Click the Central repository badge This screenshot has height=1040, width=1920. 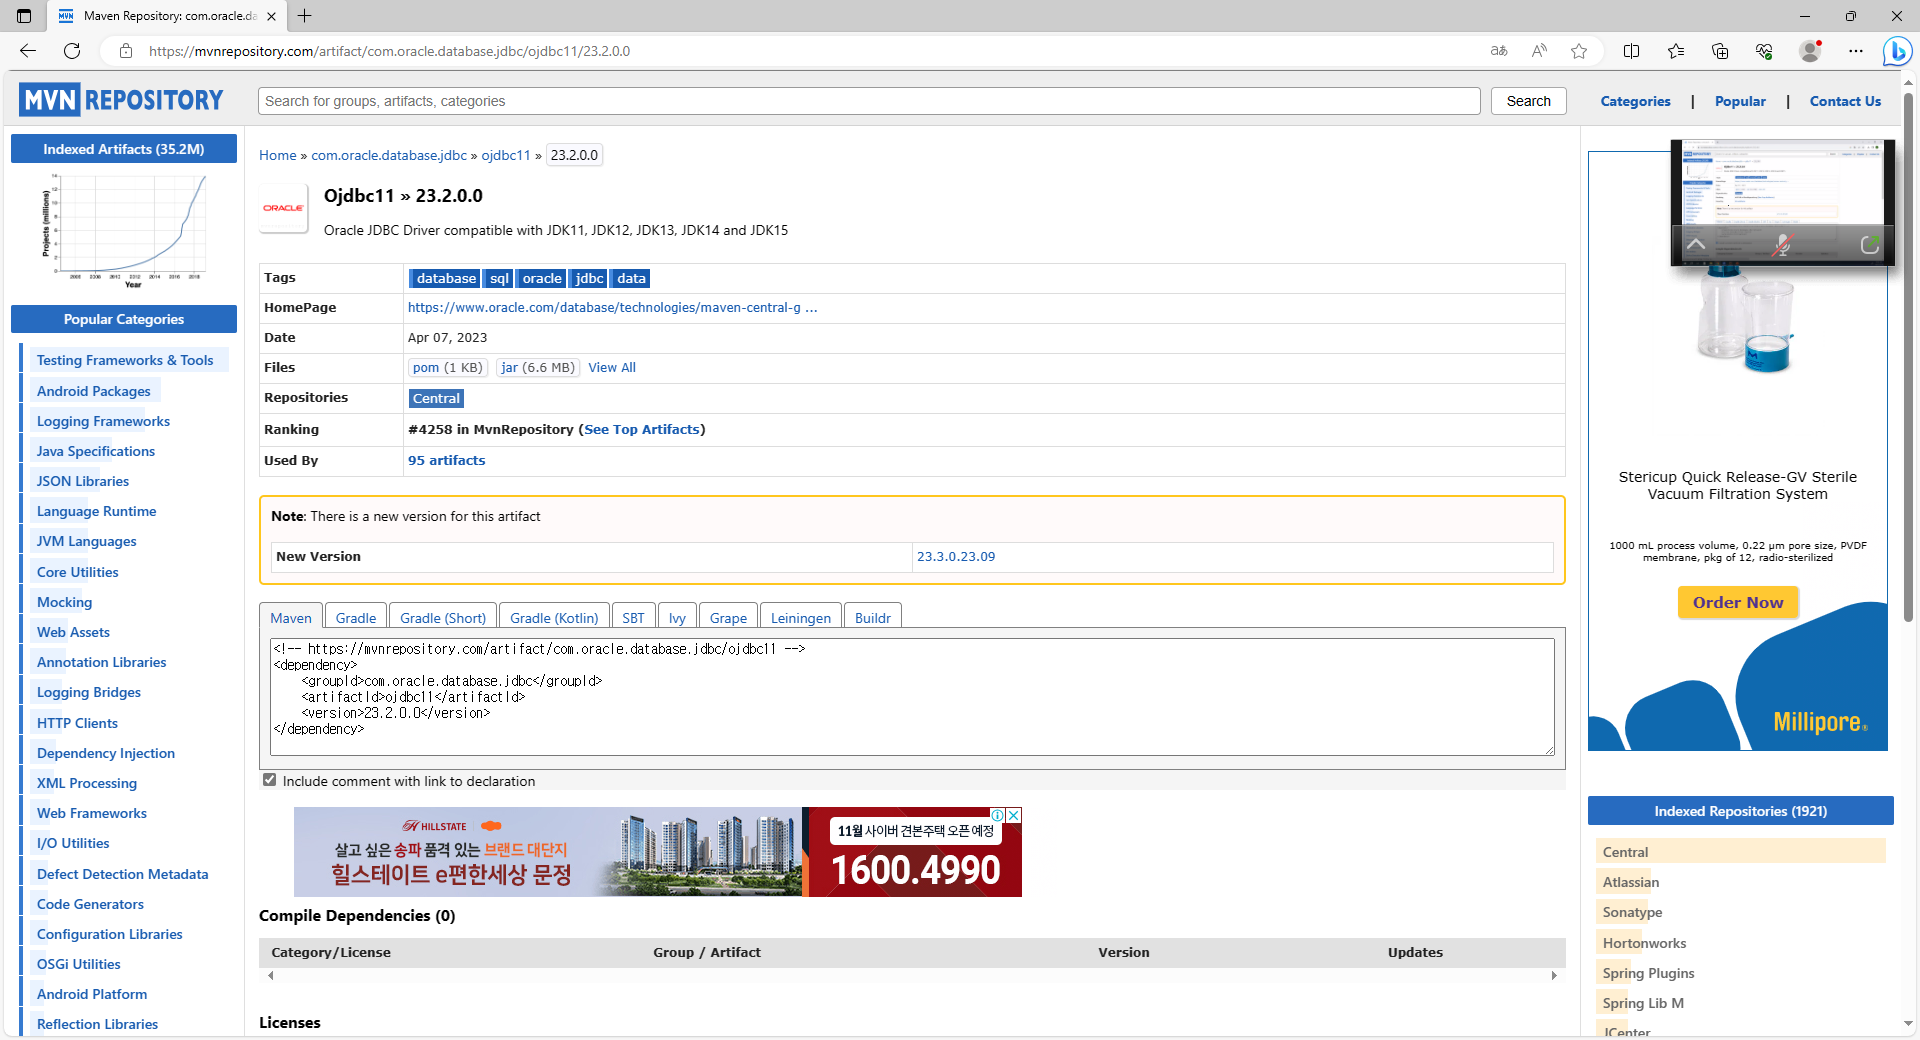click(437, 398)
